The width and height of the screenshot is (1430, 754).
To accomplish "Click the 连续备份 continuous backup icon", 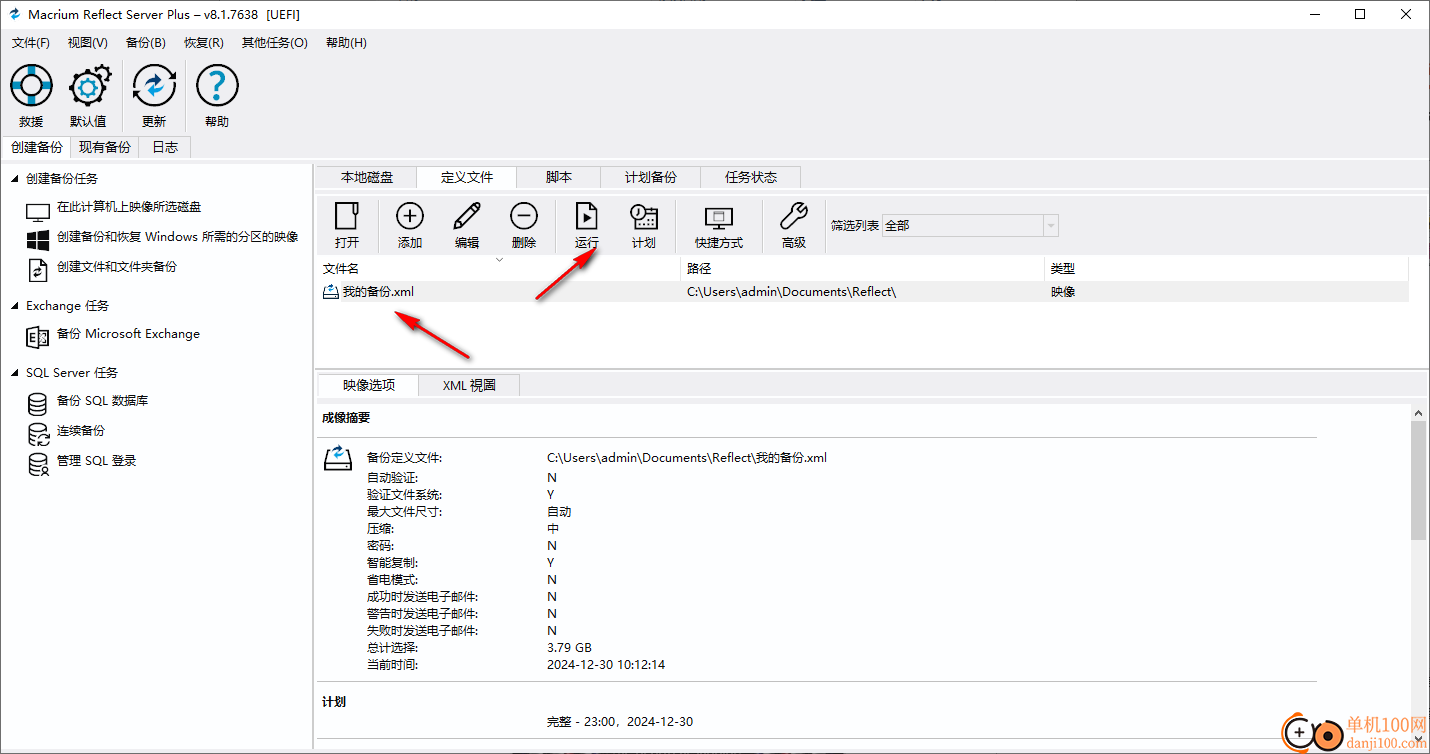I will [38, 434].
